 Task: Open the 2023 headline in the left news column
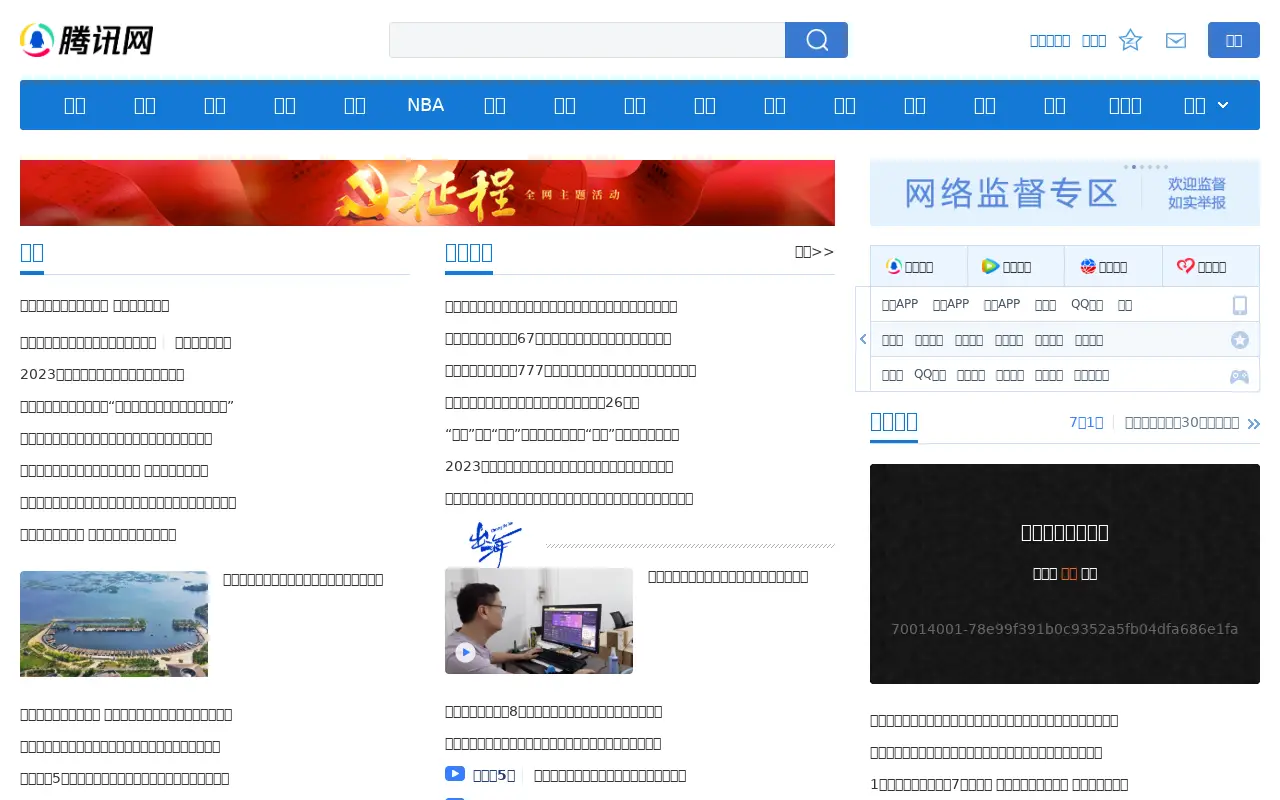[x=102, y=374]
